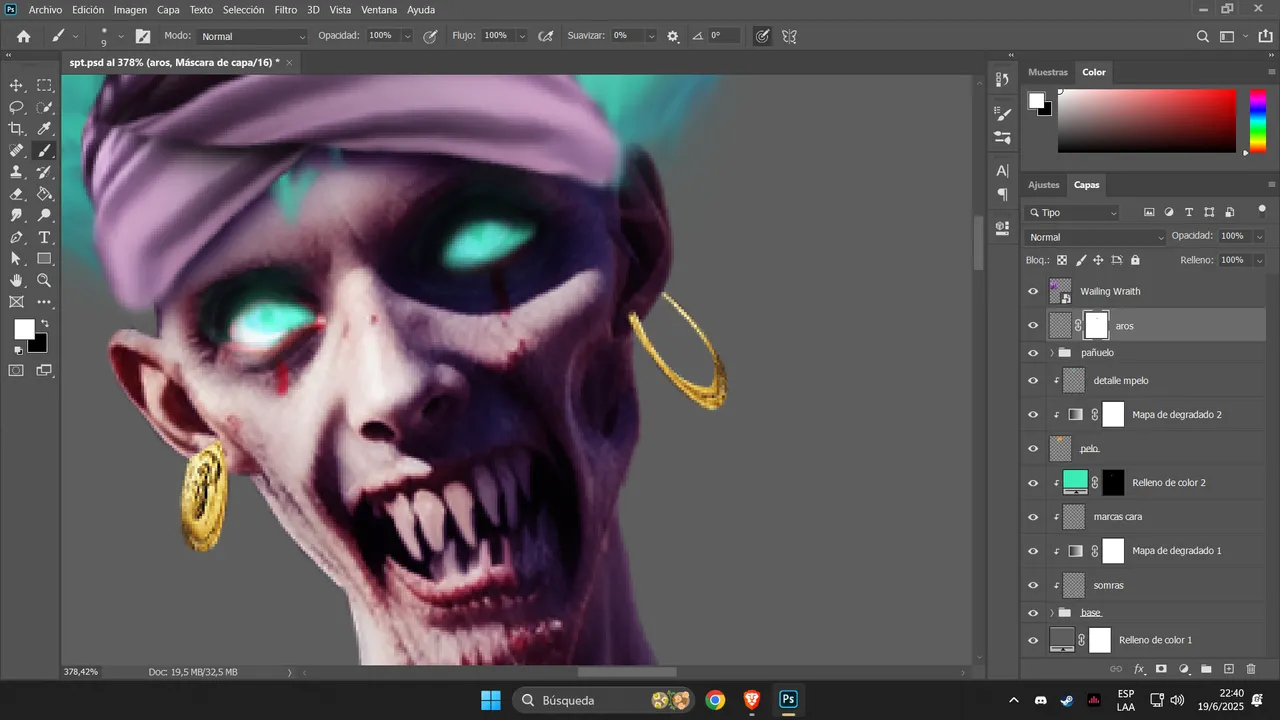Switch to the Ajustes tab

click(x=1044, y=185)
